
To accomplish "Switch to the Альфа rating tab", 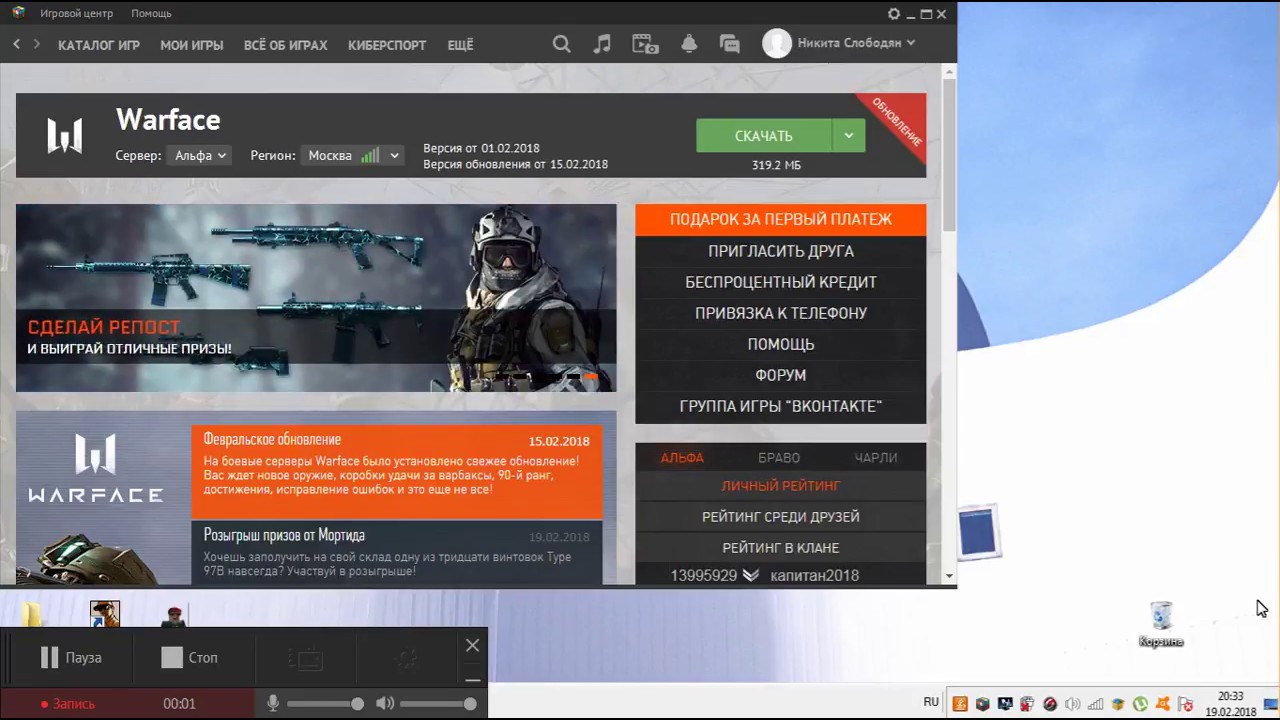I will [682, 457].
